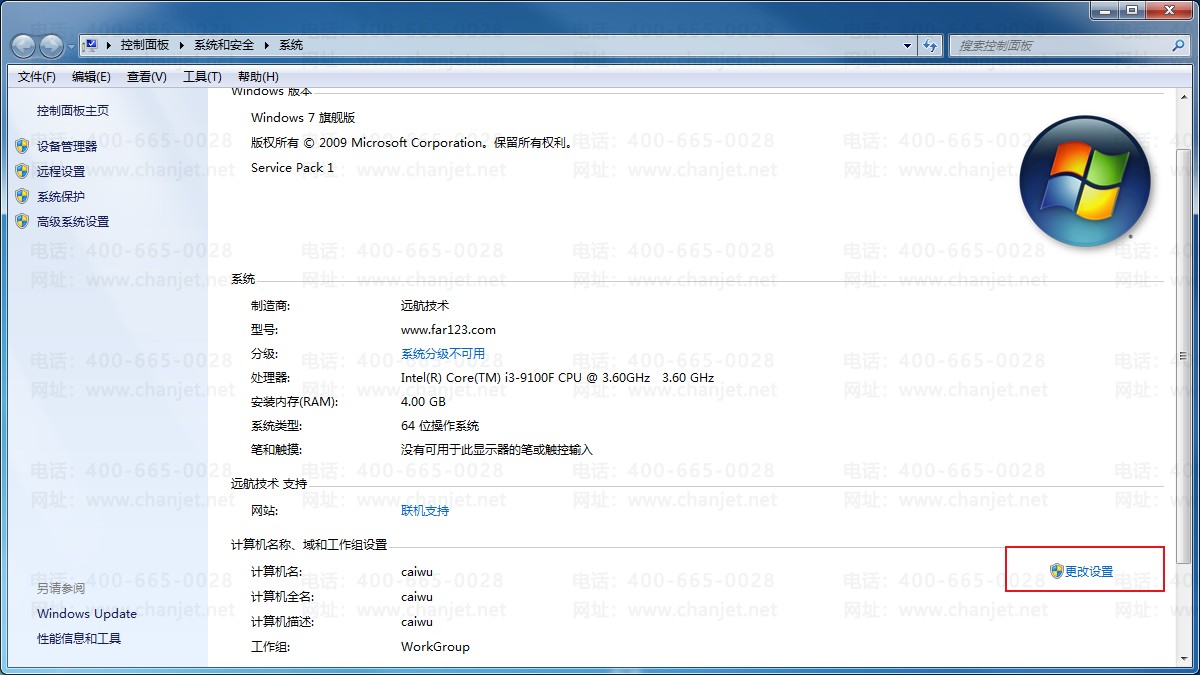The width and height of the screenshot is (1200, 675).
Task: Open 高级系统设置 from the sidebar
Action: point(73,222)
